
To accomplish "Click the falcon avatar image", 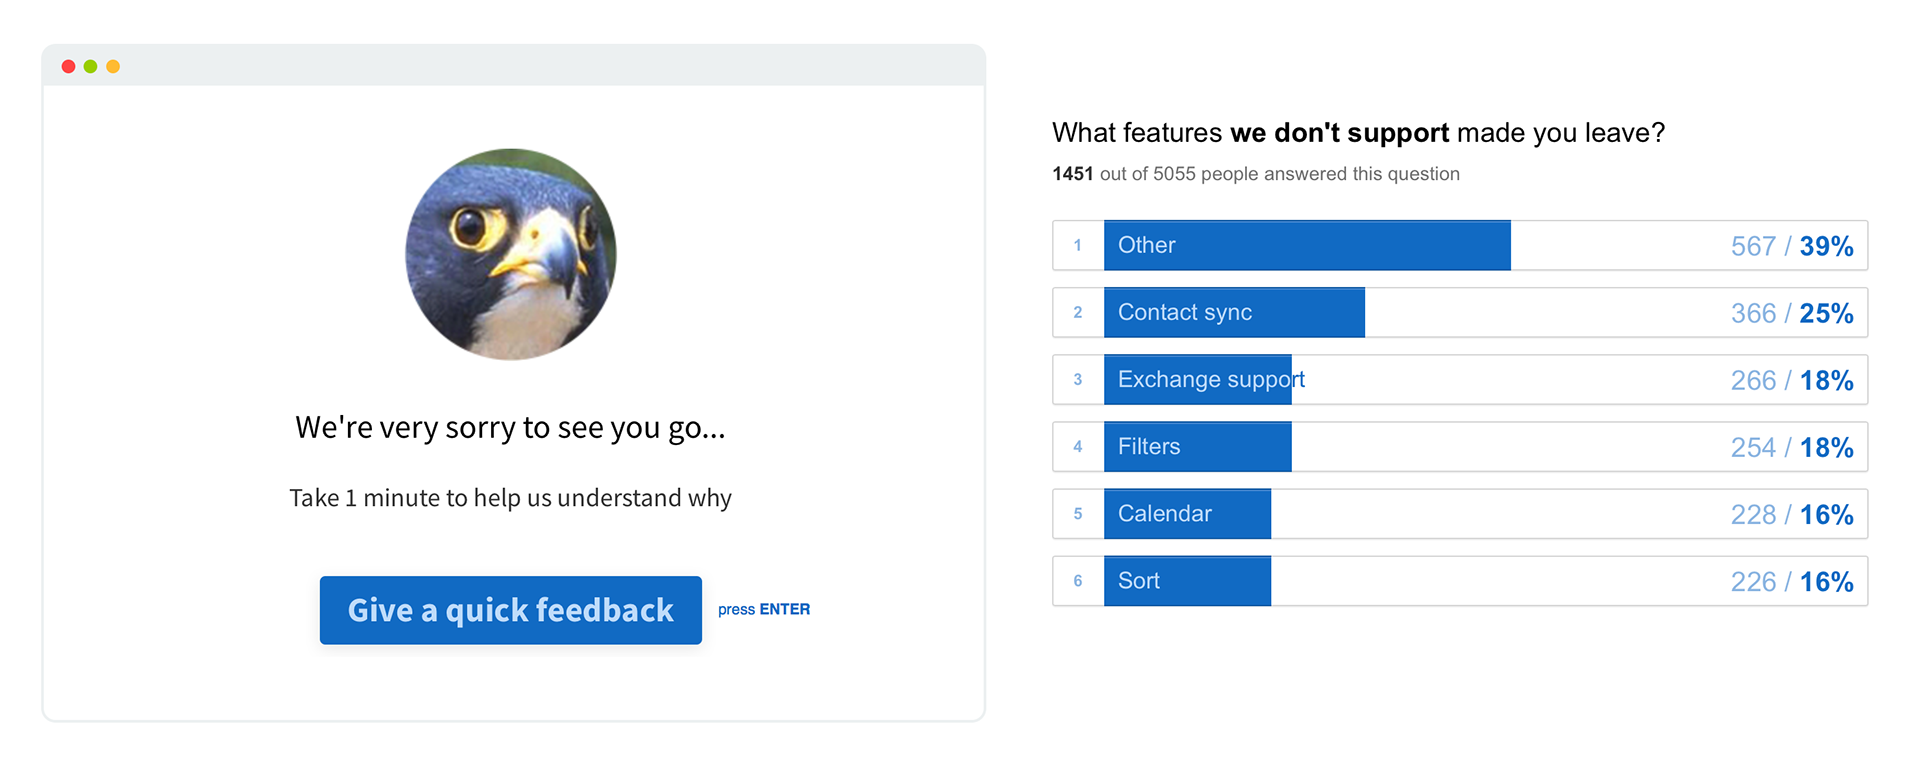I will coord(511,254).
